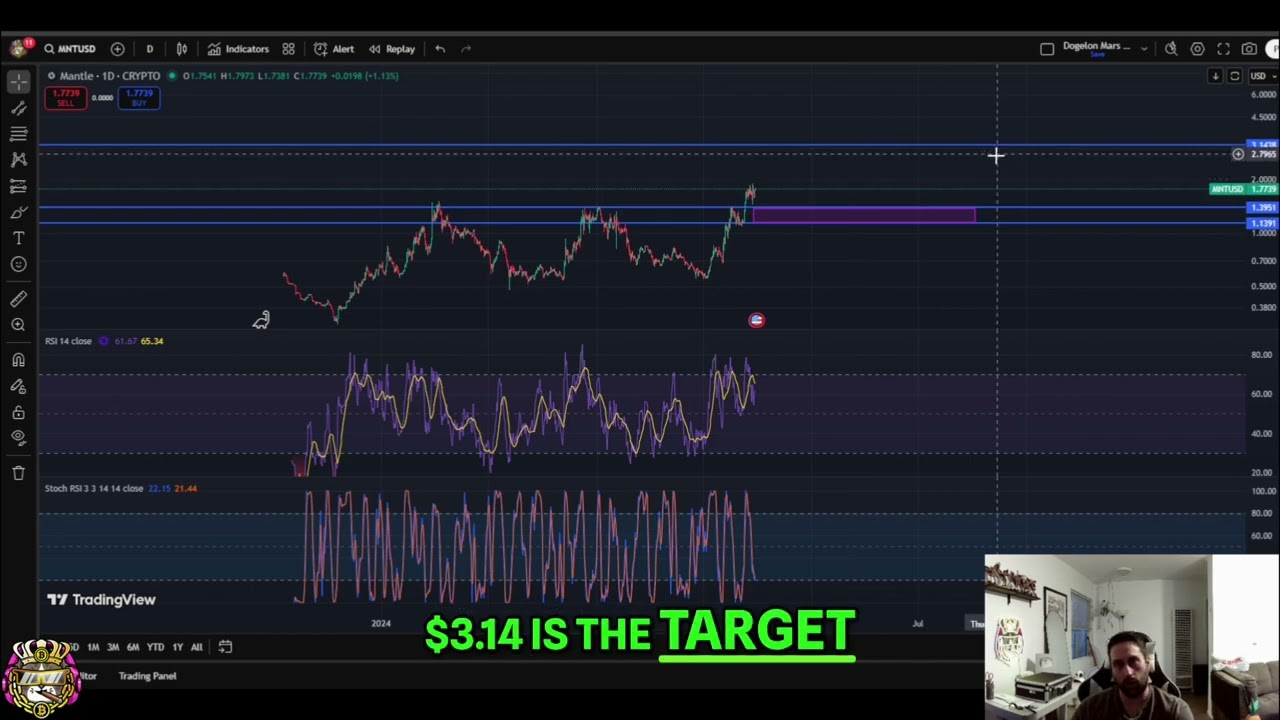Open the emoji icons tool

(x=18, y=264)
